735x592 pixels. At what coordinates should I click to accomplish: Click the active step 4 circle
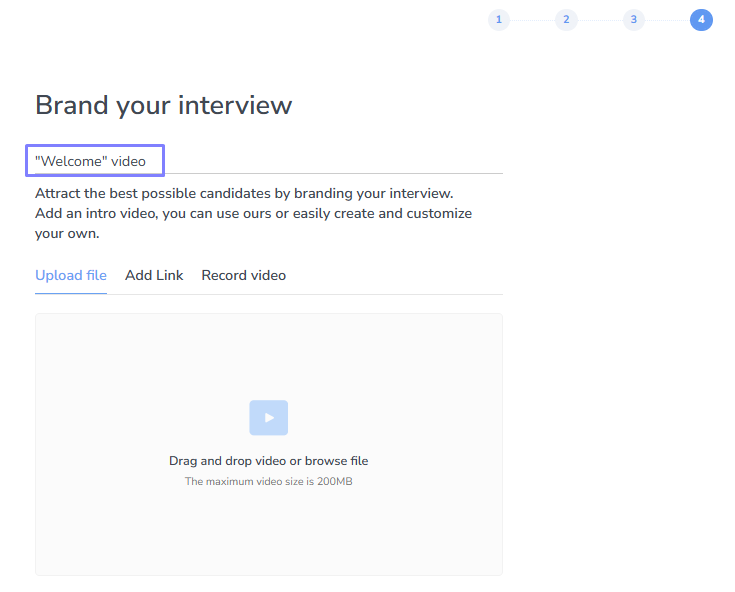[x=701, y=20]
